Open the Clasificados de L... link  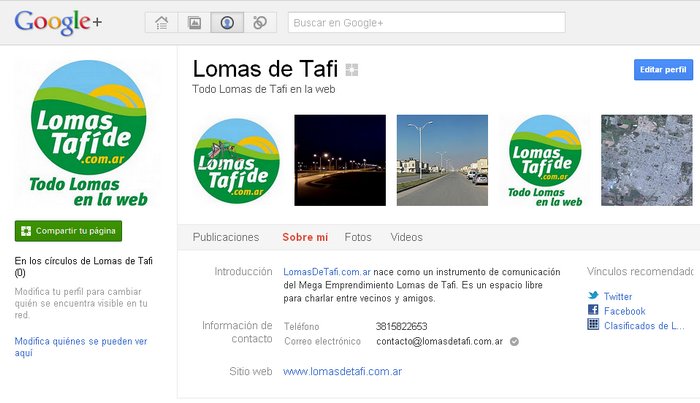tap(644, 326)
